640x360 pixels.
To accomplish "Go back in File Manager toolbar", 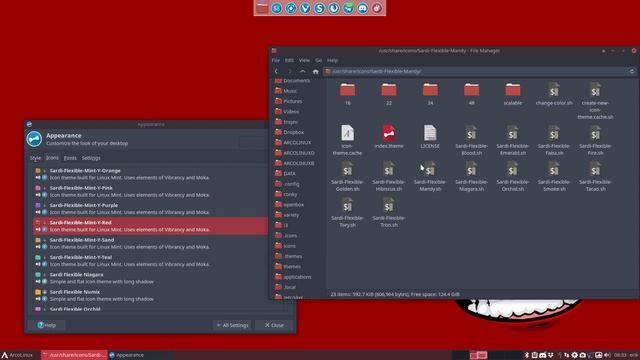I will [276, 71].
